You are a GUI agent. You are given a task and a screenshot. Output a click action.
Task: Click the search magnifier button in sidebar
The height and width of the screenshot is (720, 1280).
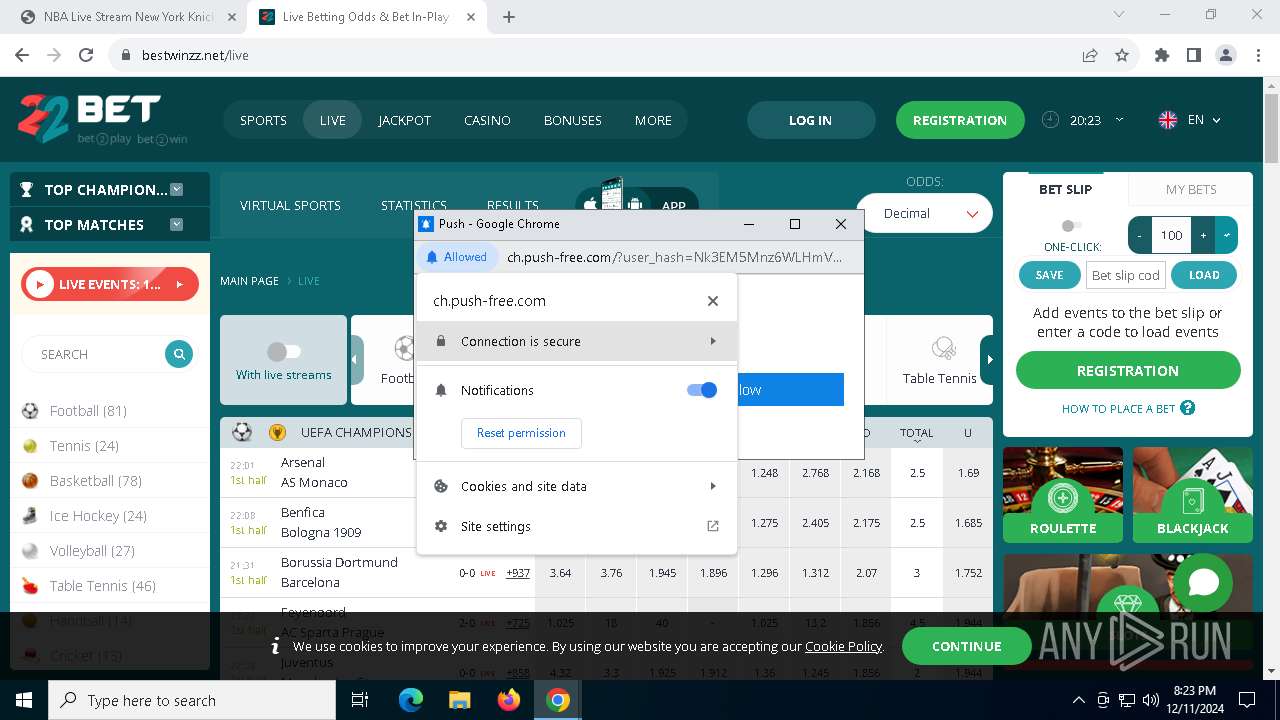(x=179, y=354)
